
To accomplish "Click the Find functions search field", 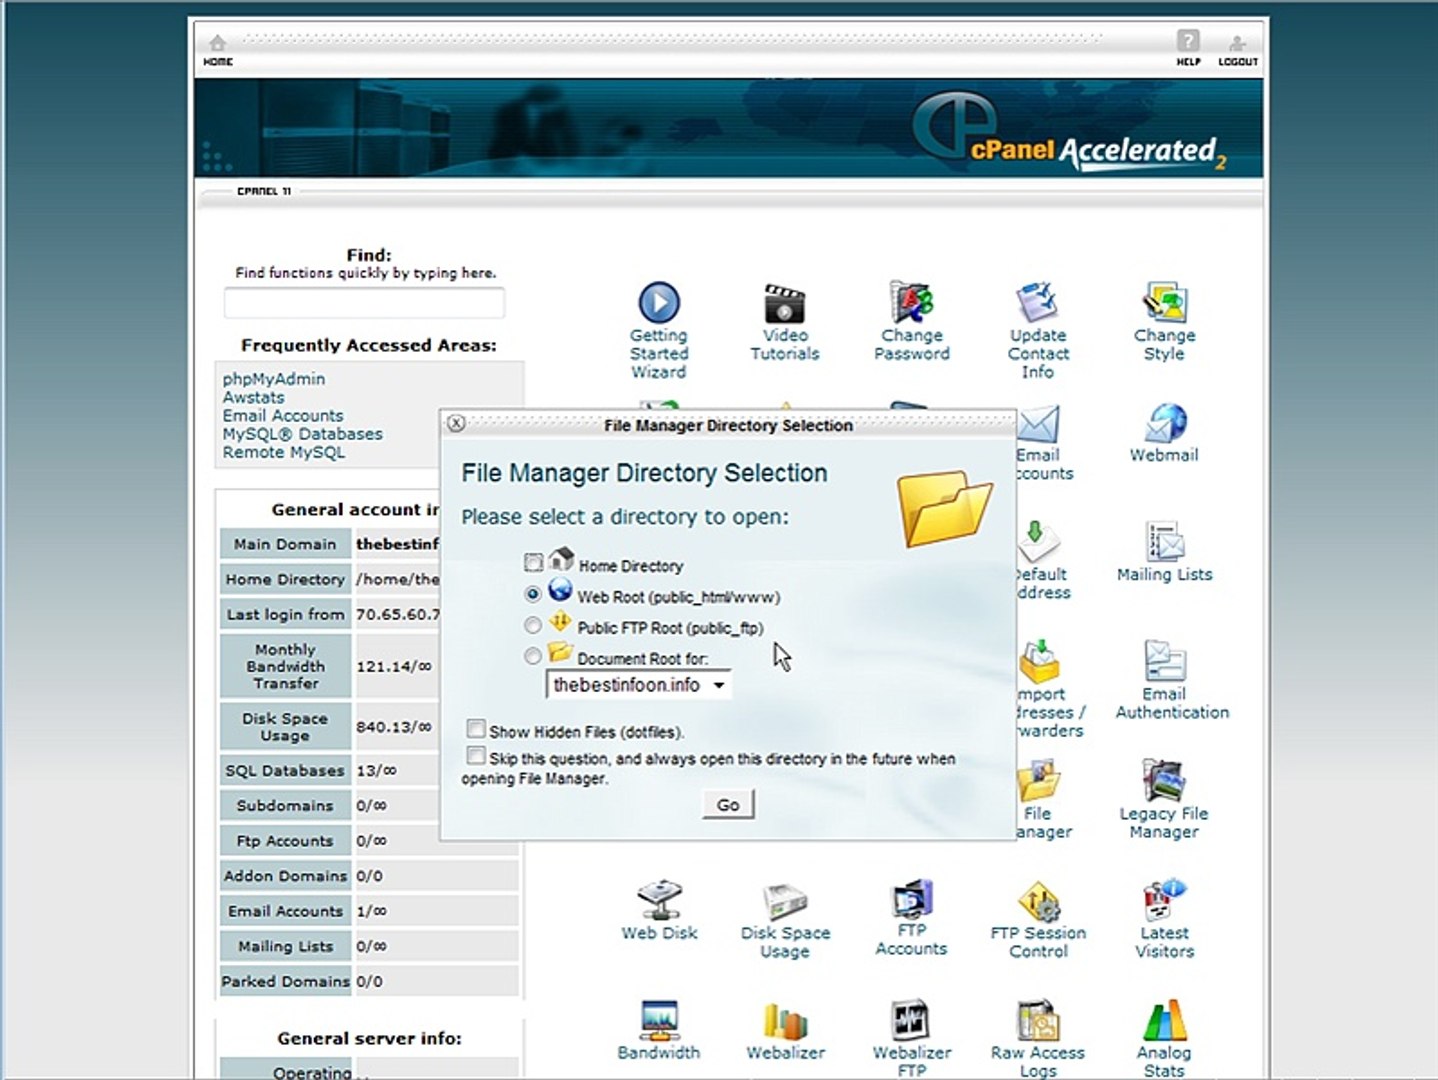I will (364, 303).
